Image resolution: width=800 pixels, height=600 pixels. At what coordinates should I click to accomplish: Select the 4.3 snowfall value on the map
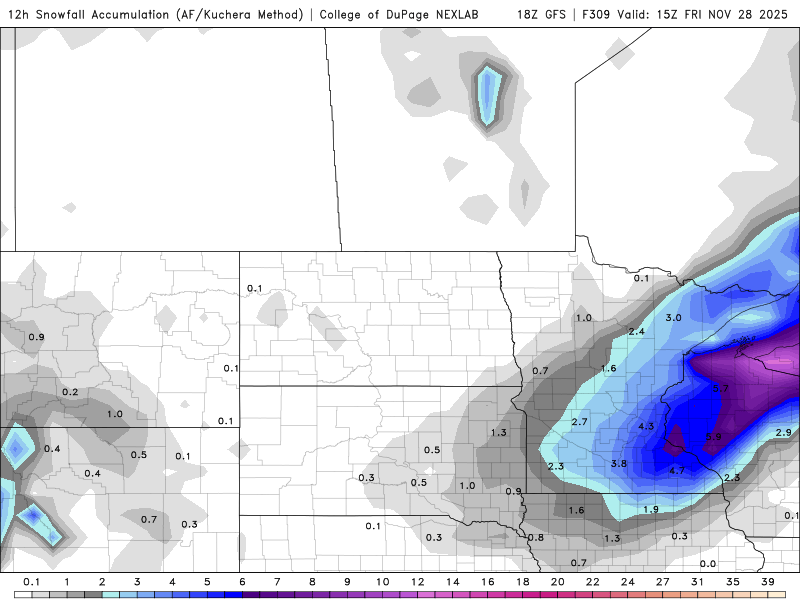tap(646, 426)
